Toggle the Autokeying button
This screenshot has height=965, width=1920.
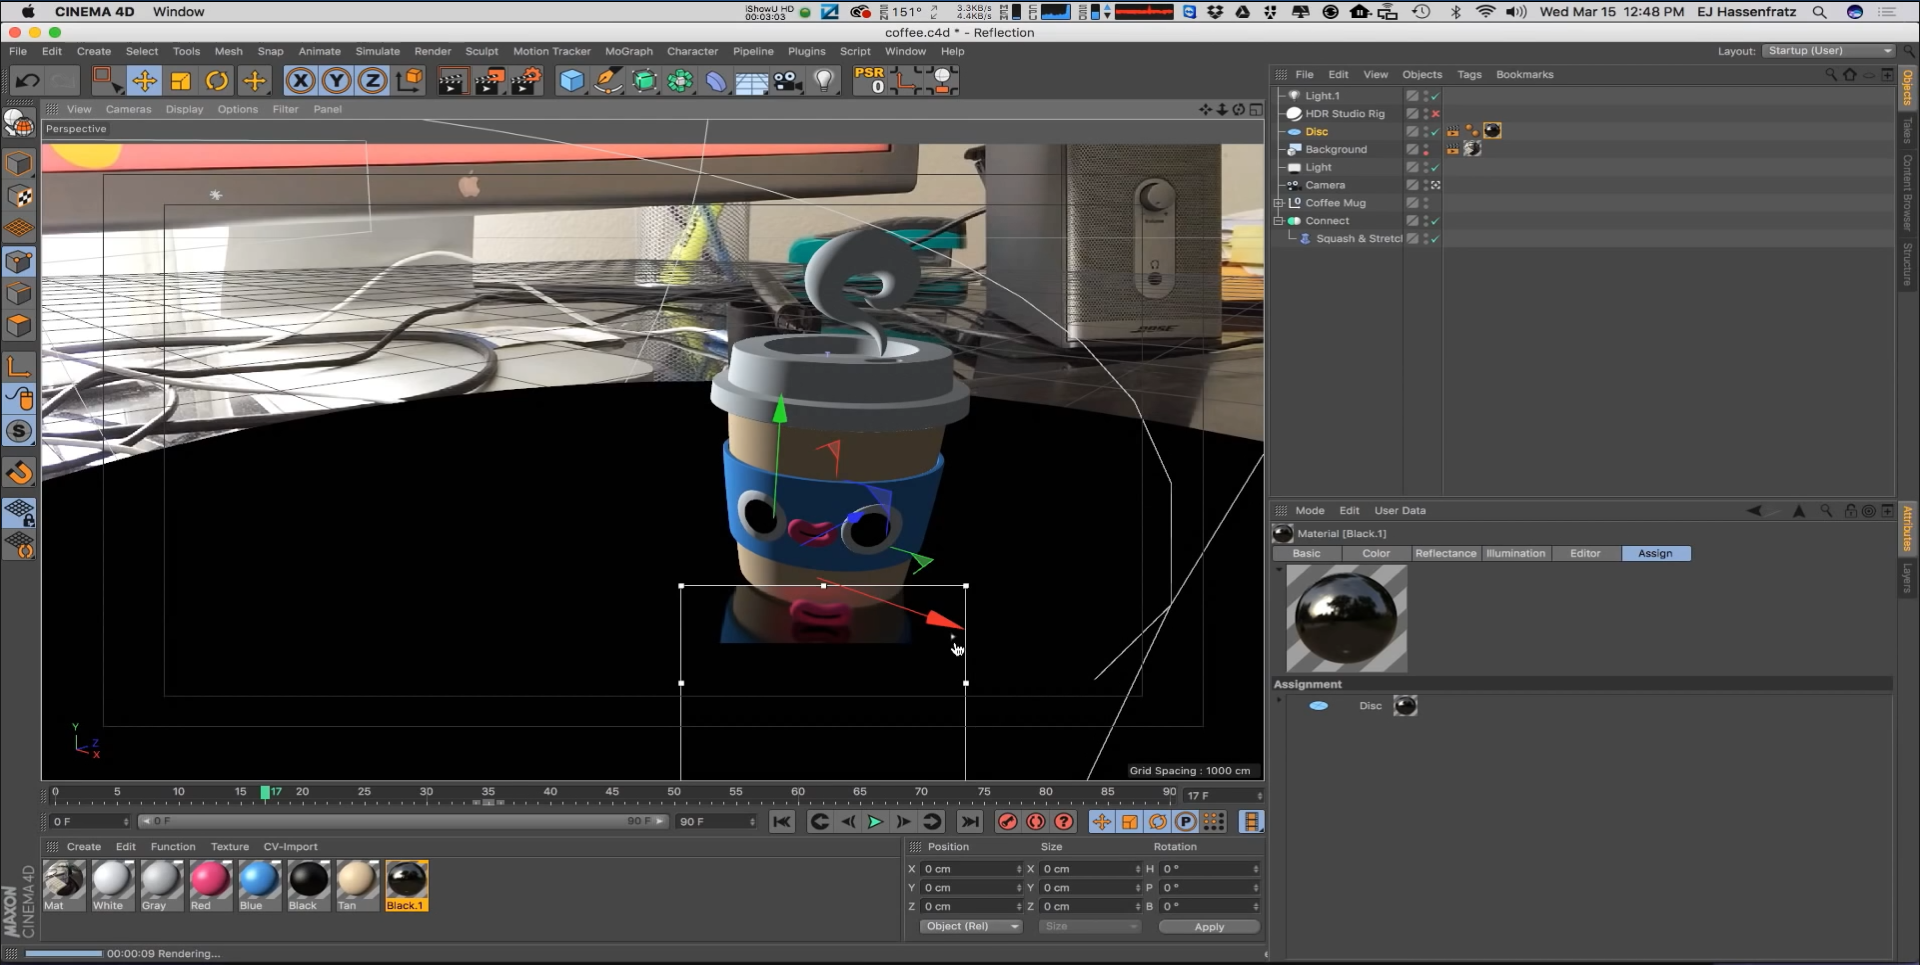pyautogui.click(x=1036, y=822)
